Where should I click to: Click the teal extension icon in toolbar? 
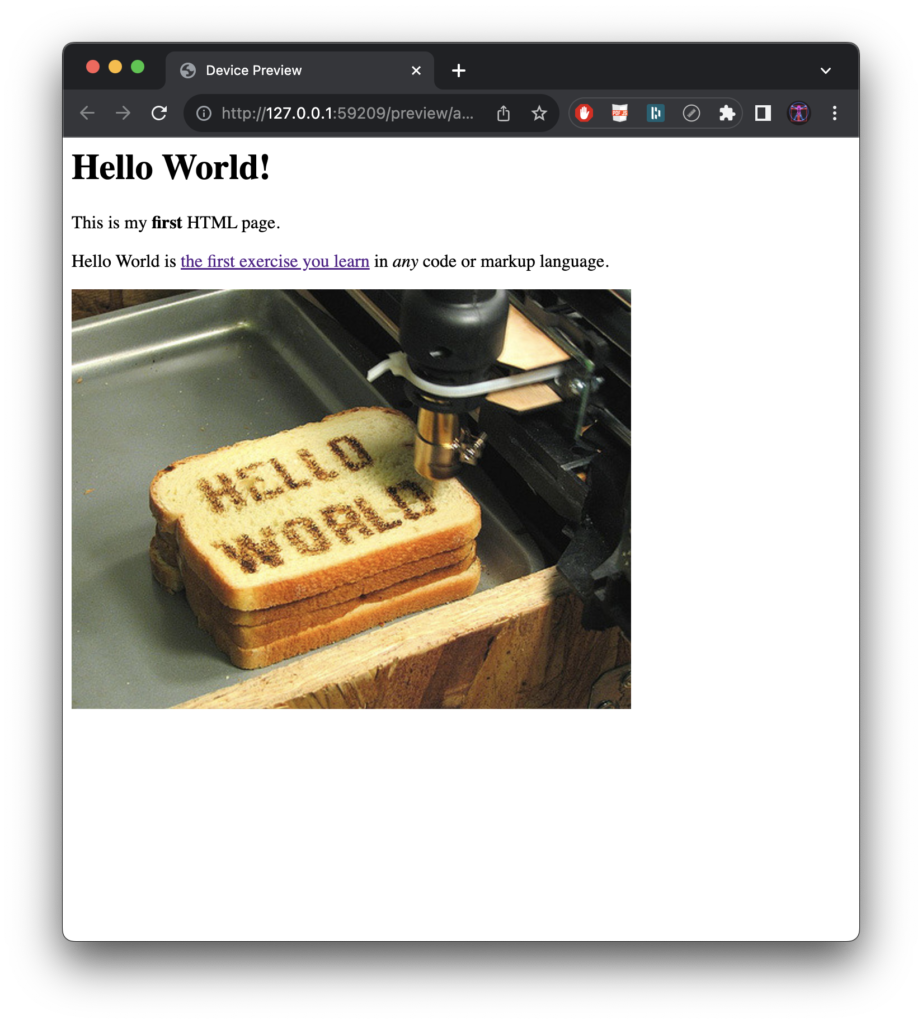655,113
